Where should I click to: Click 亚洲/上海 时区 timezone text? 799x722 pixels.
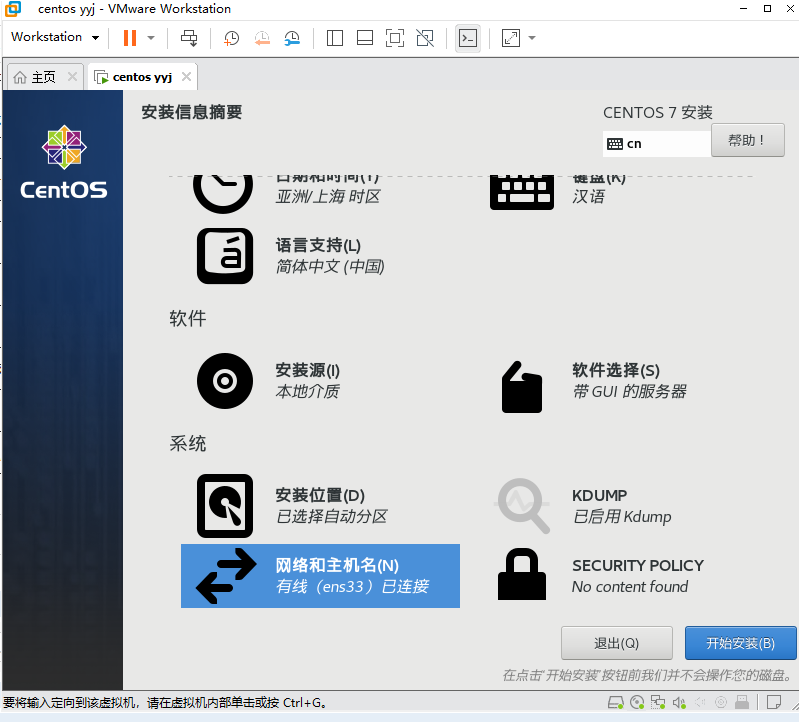click(x=328, y=197)
